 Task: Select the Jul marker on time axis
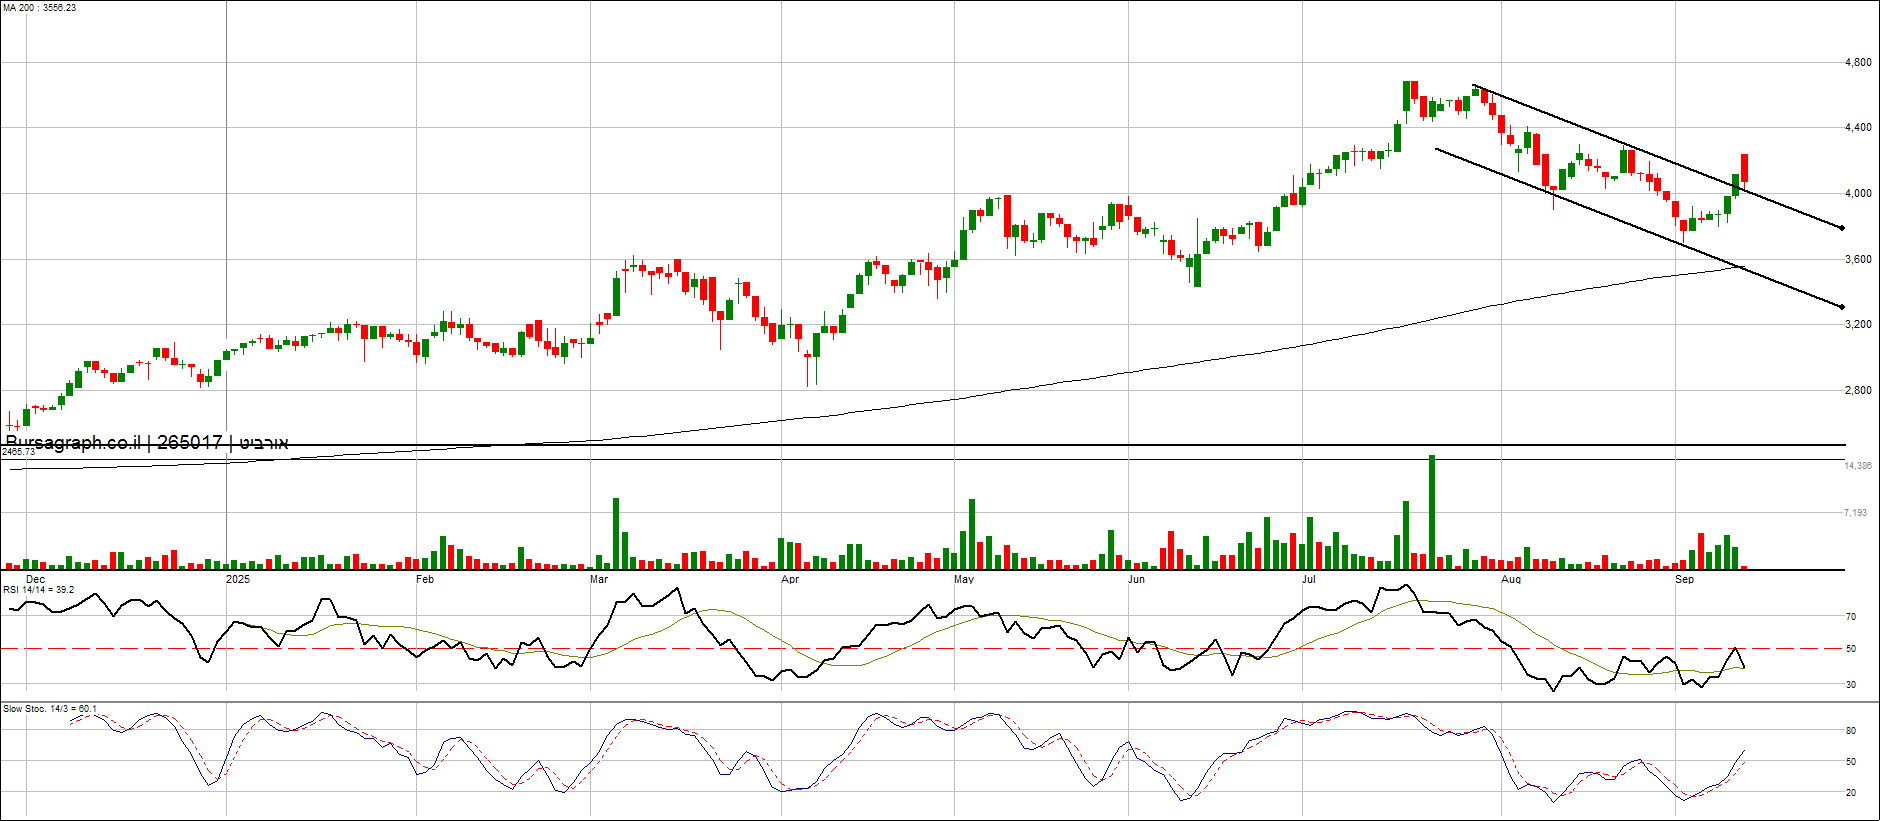pyautogui.click(x=1309, y=579)
